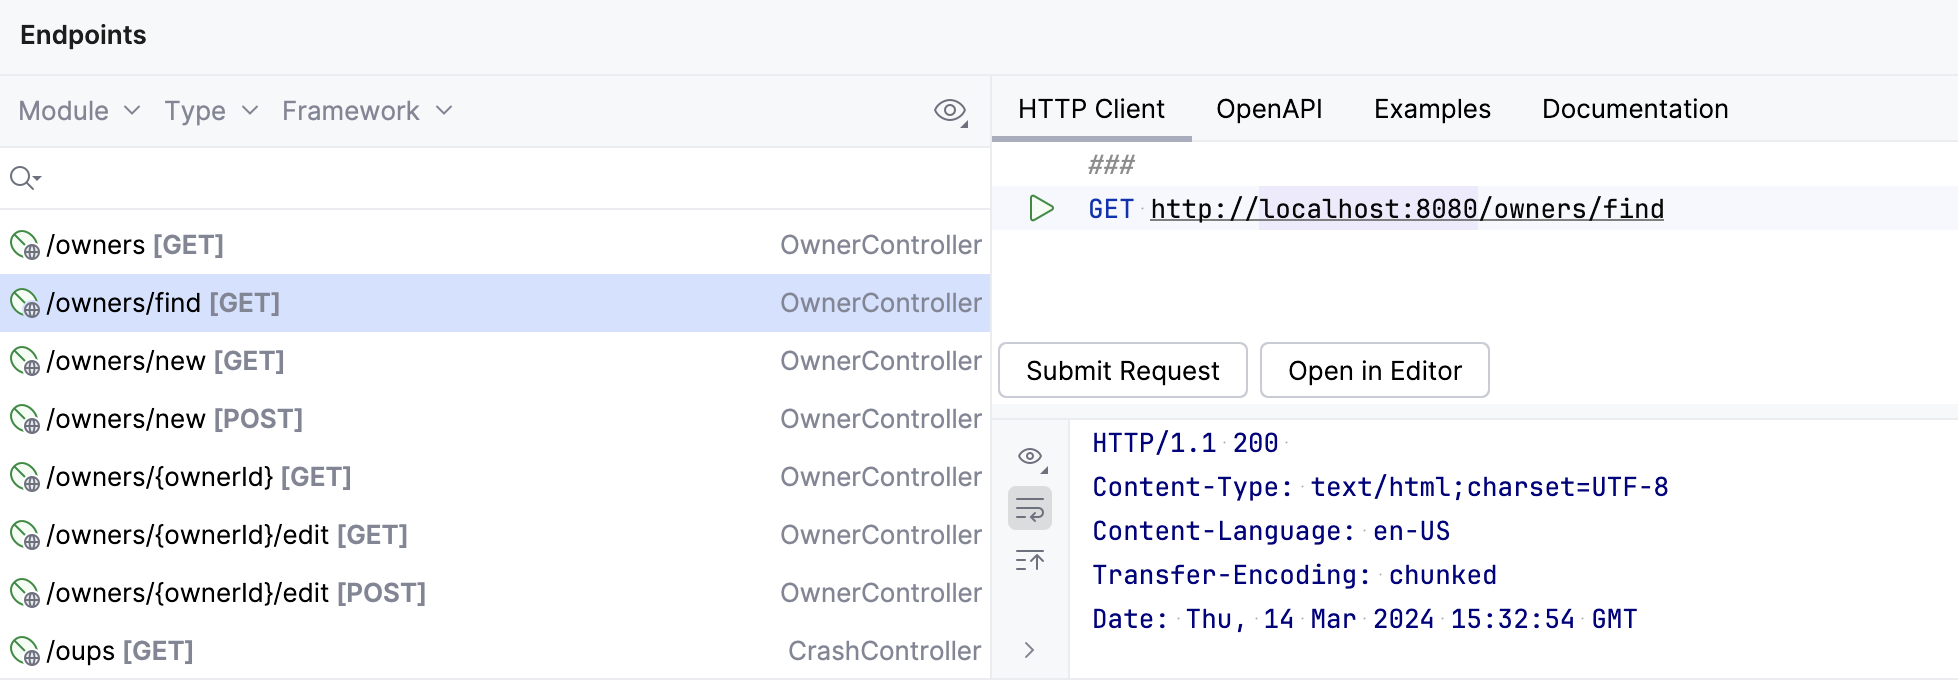The image size is (1958, 680).
Task: Toggle soft-wrap in the response pane
Action: pos(1029,509)
